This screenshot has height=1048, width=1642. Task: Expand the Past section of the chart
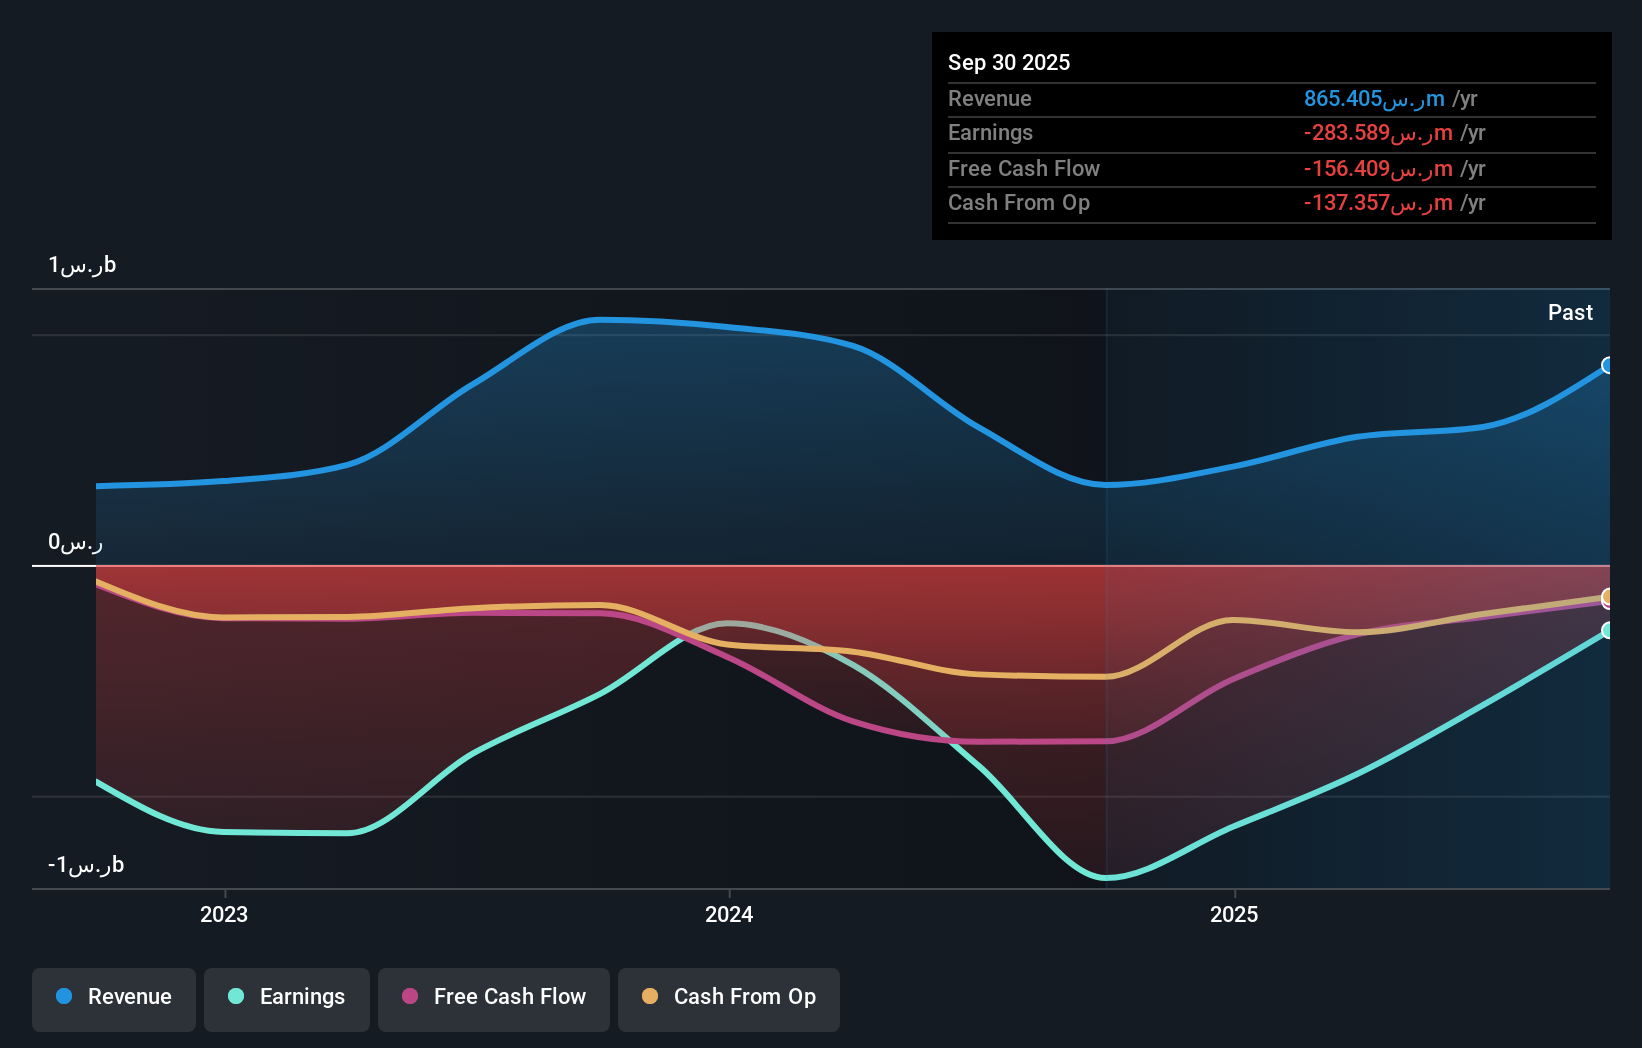(1570, 312)
